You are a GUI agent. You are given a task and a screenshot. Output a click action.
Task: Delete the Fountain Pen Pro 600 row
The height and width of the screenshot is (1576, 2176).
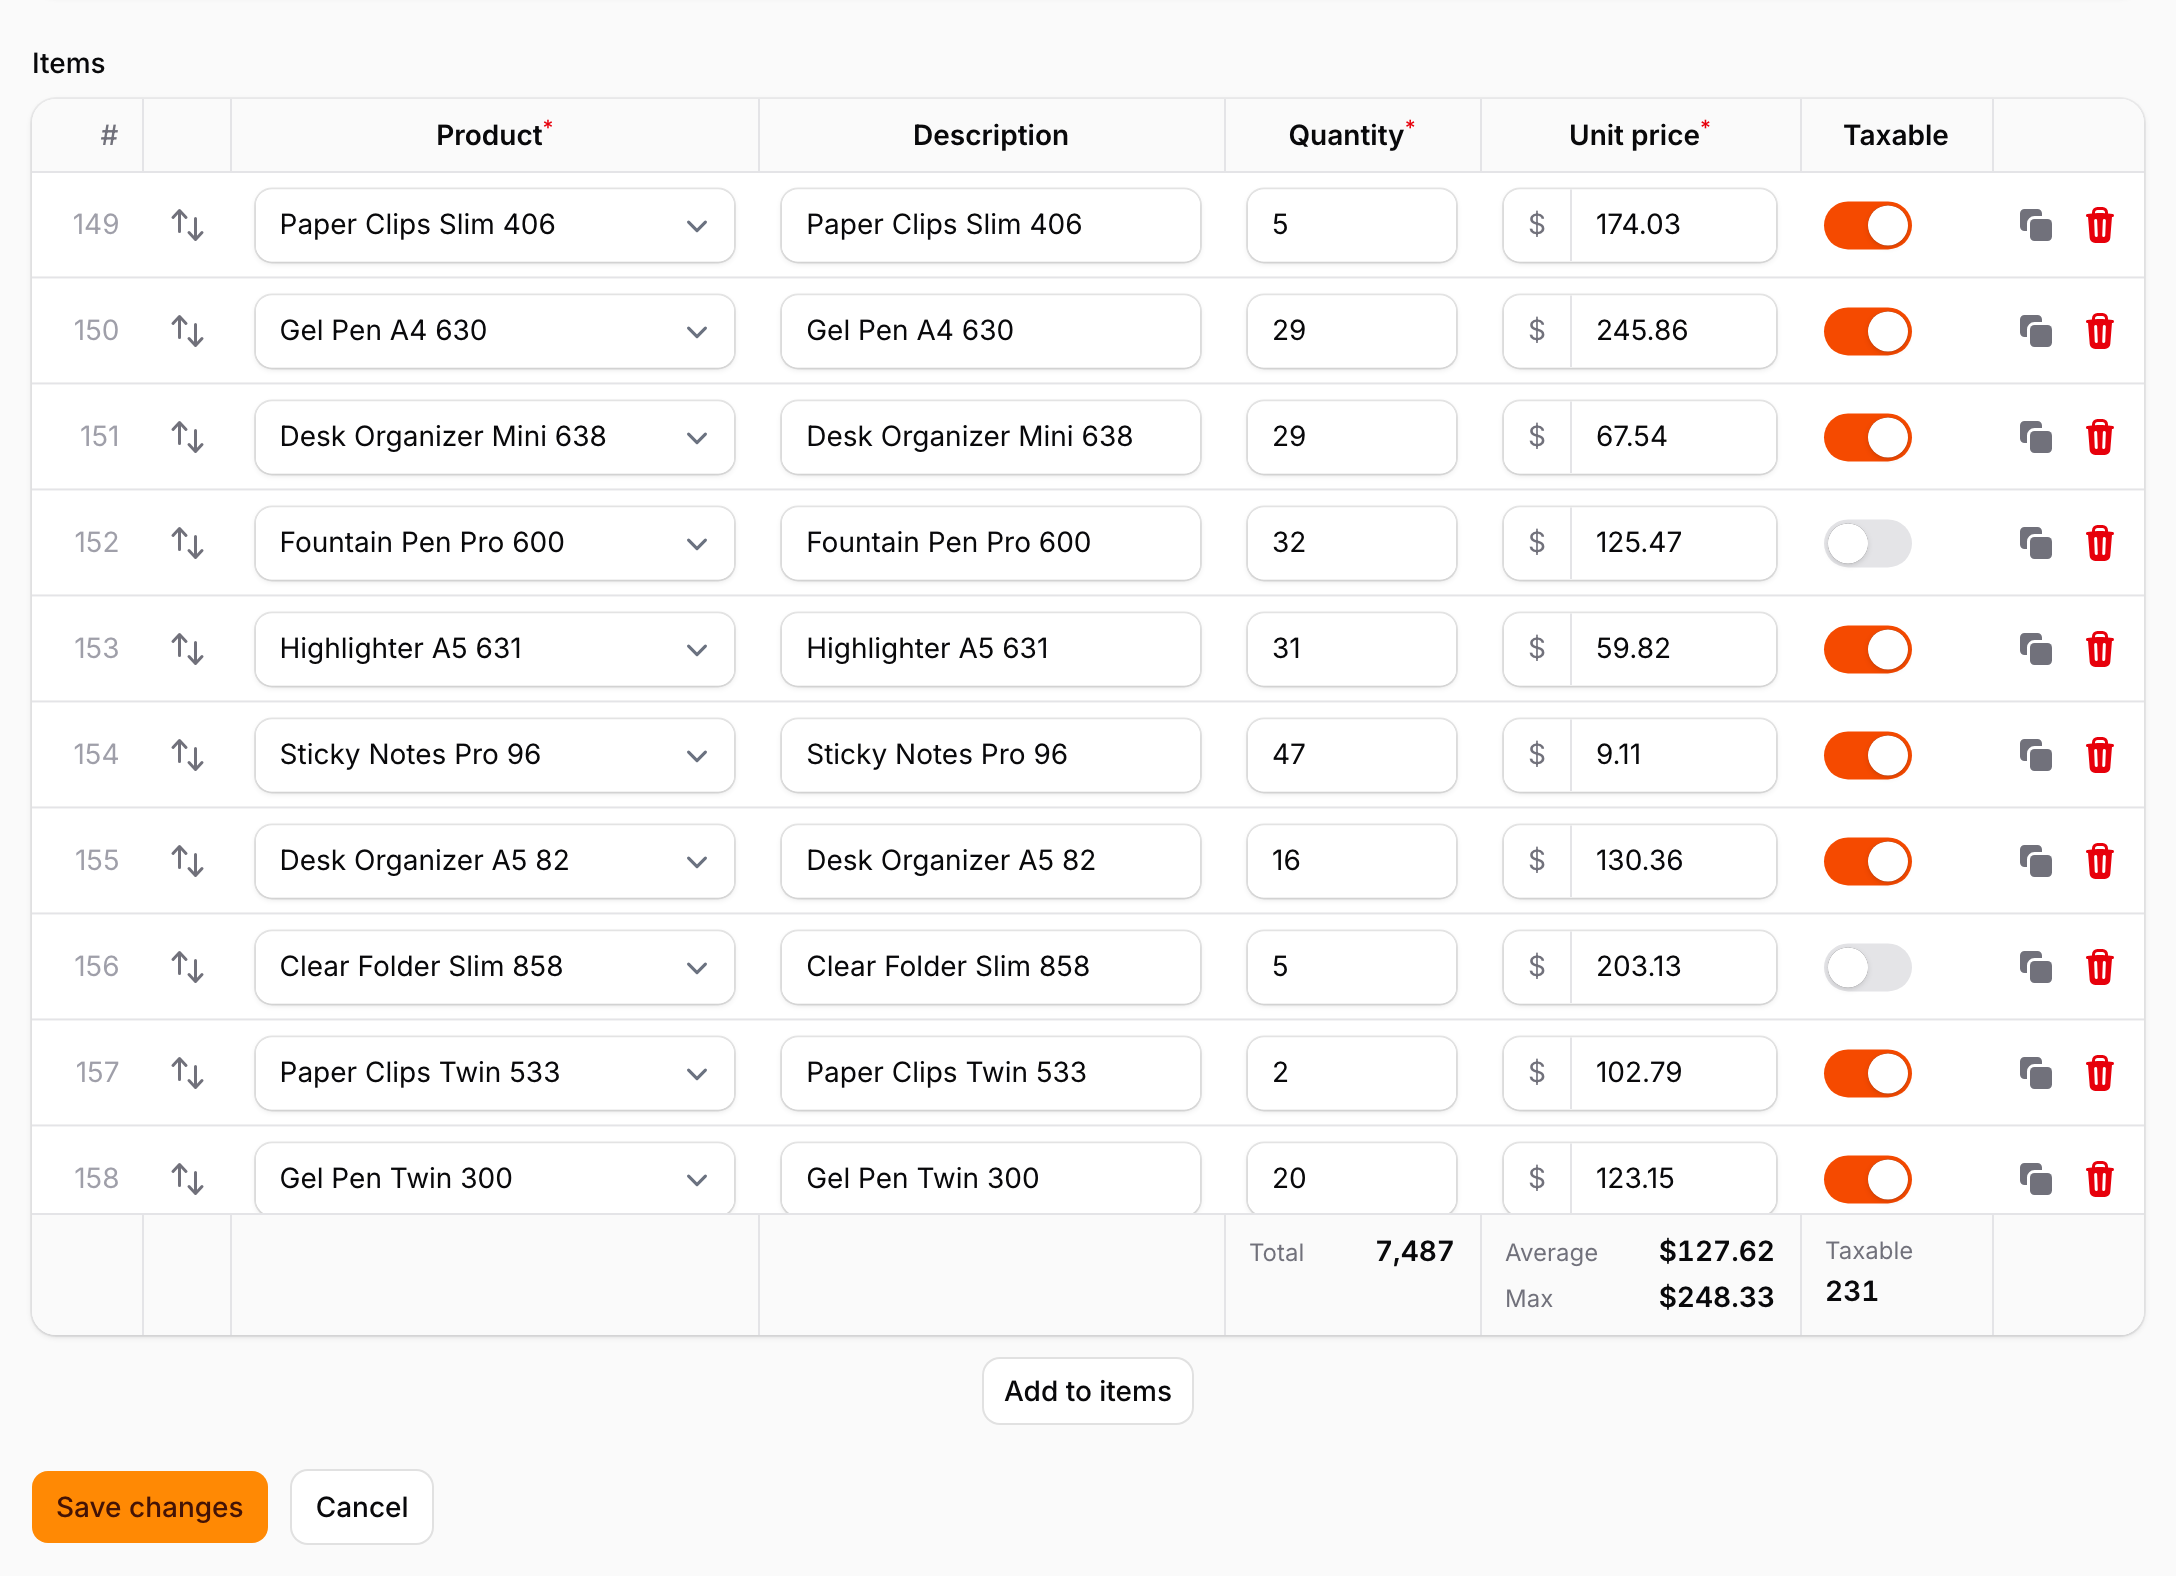click(x=2099, y=543)
